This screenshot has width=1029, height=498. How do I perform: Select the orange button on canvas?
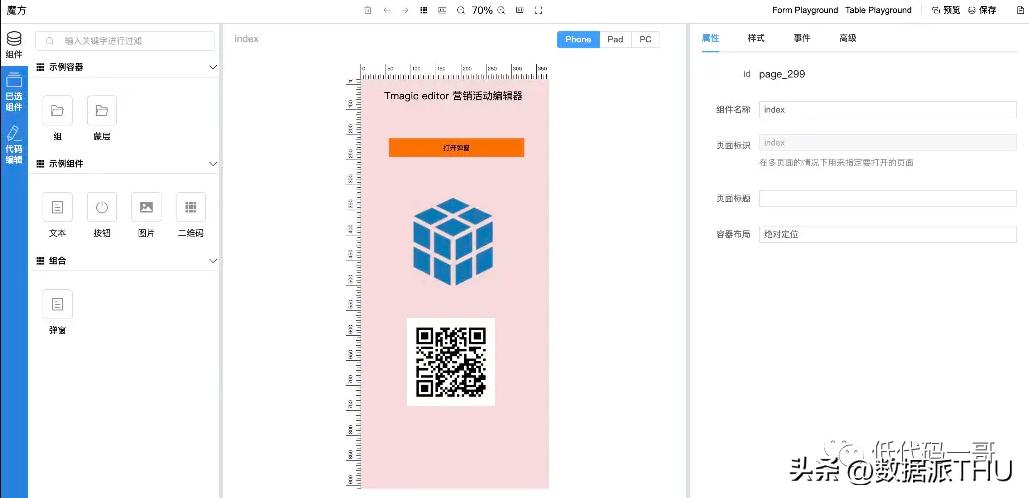click(x=456, y=148)
